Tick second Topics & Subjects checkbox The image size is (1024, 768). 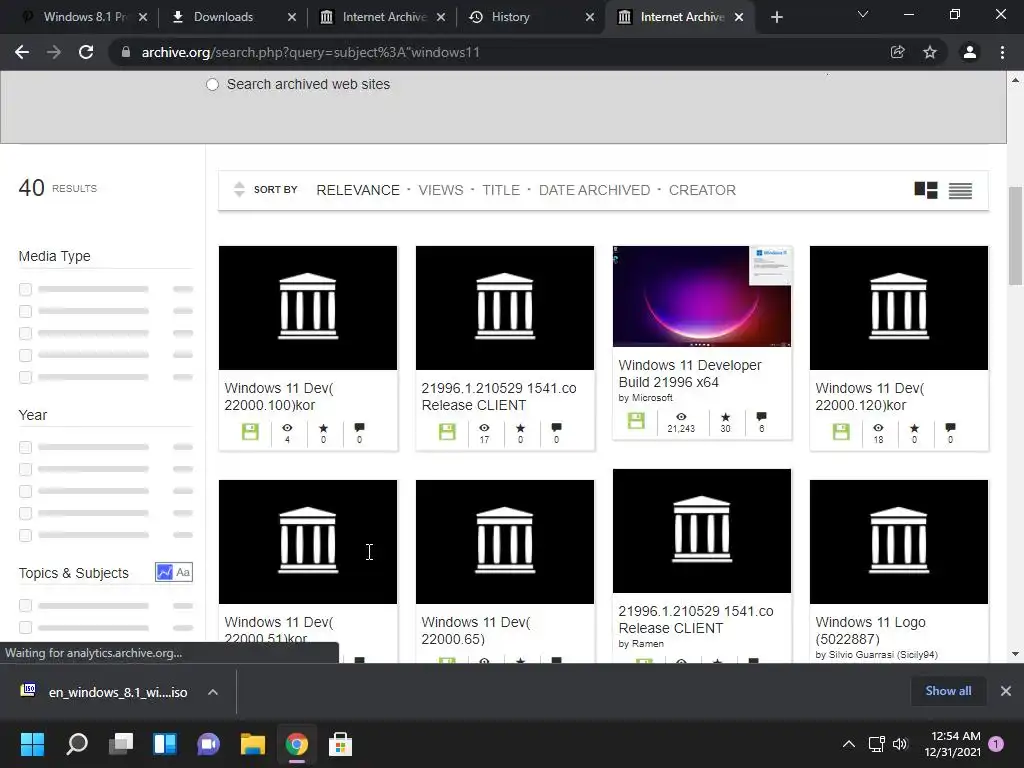pyautogui.click(x=25, y=628)
